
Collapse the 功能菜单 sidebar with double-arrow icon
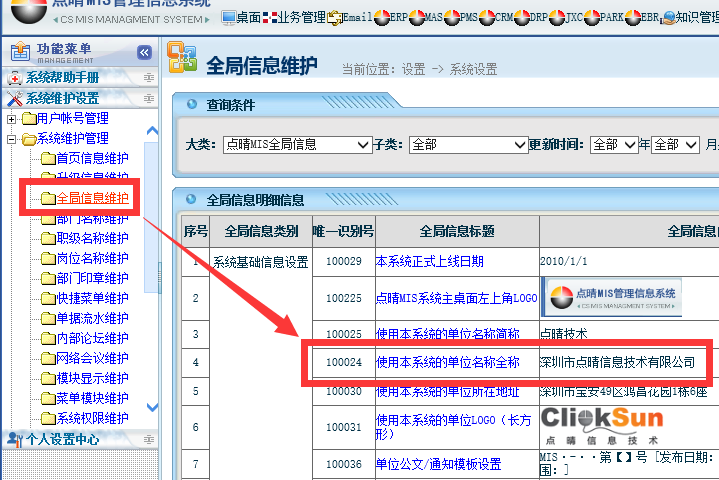tap(144, 52)
